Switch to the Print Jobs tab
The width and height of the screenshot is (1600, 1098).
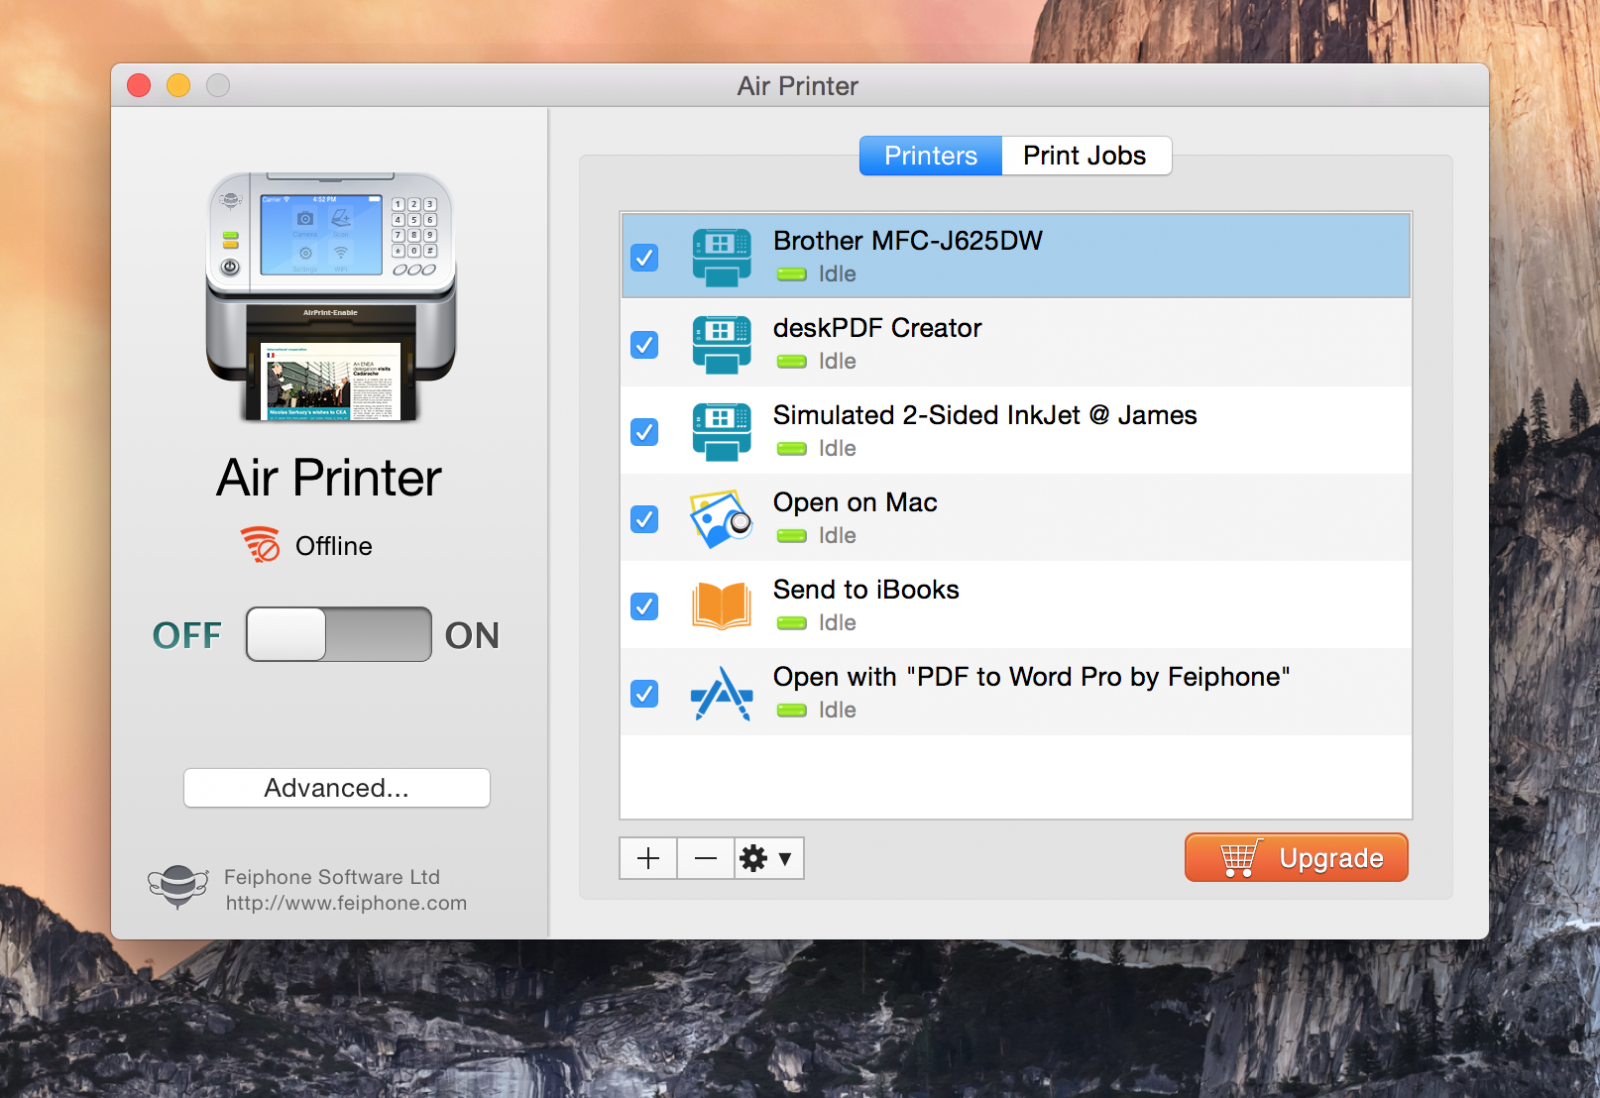pyautogui.click(x=1085, y=156)
